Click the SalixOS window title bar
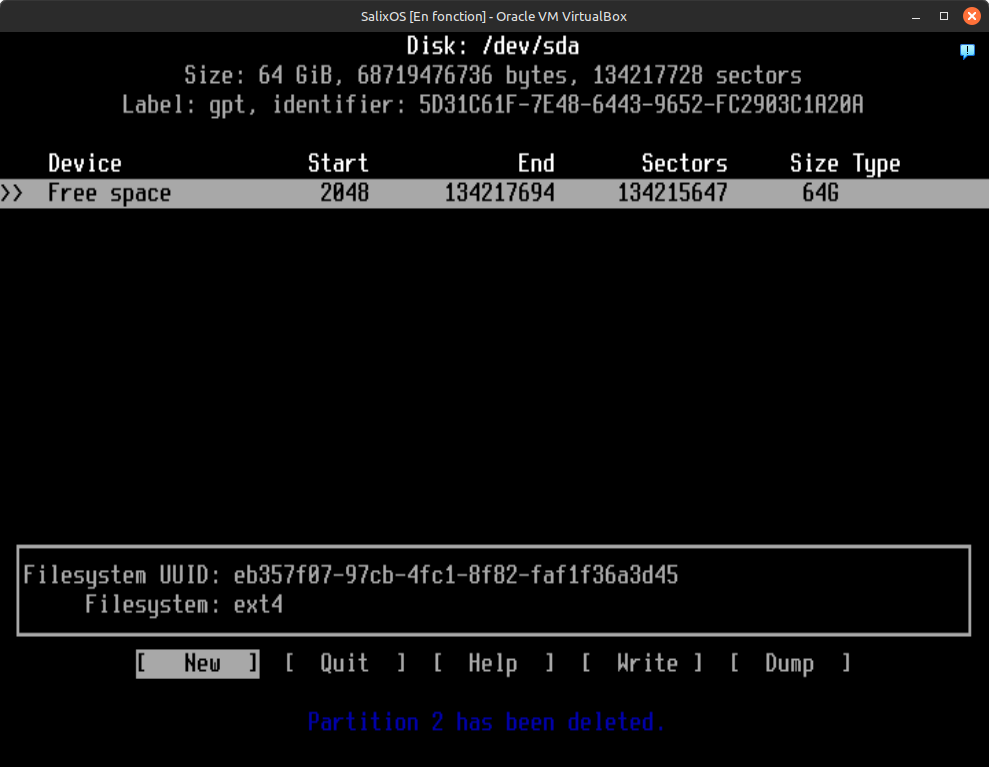 tap(494, 16)
